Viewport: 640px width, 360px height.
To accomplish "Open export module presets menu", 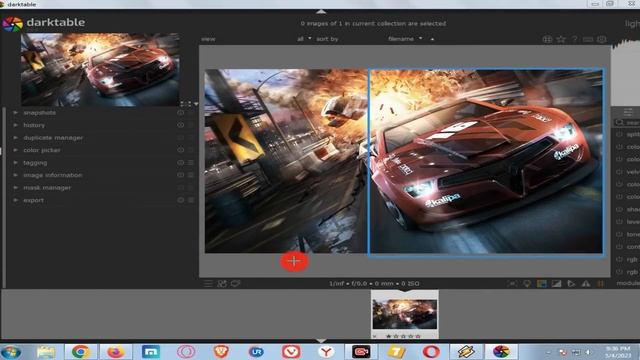I will (x=191, y=200).
